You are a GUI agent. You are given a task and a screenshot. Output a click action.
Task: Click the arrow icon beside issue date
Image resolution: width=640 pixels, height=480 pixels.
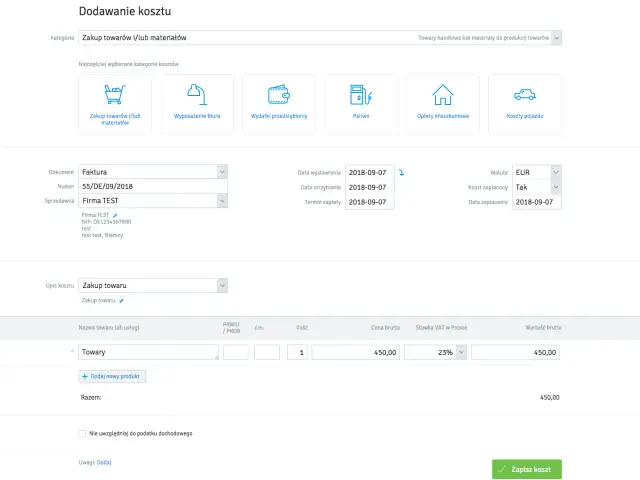[402, 173]
